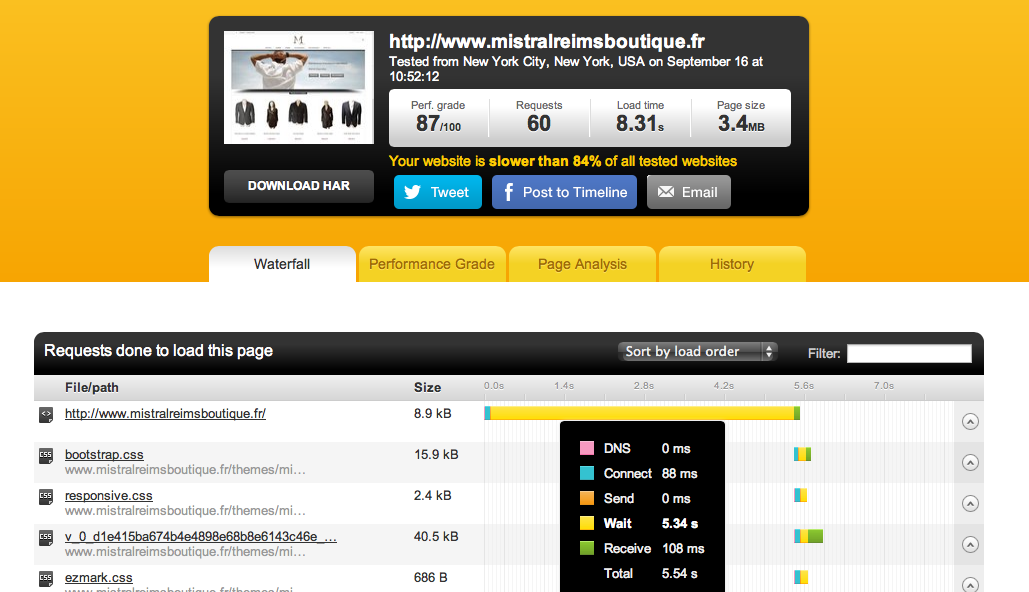Image resolution: width=1029 pixels, height=592 pixels.
Task: Click the Post to Timeline button
Action: (564, 192)
